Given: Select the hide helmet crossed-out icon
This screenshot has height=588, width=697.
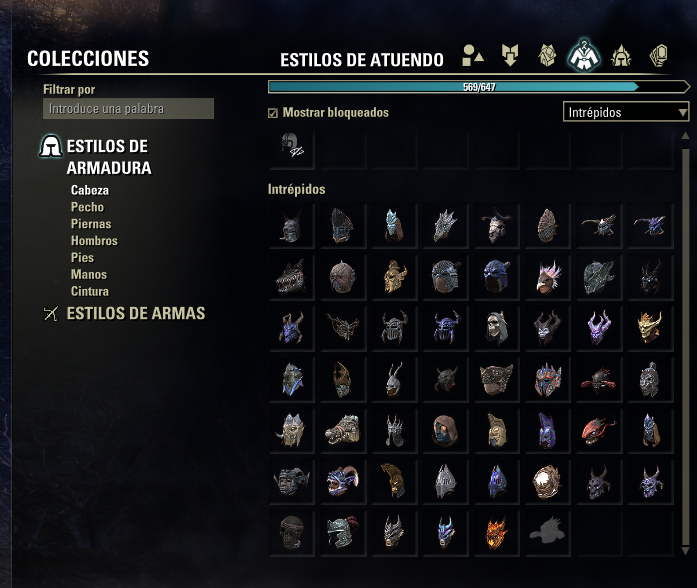Looking at the screenshot, I should pyautogui.click(x=292, y=146).
